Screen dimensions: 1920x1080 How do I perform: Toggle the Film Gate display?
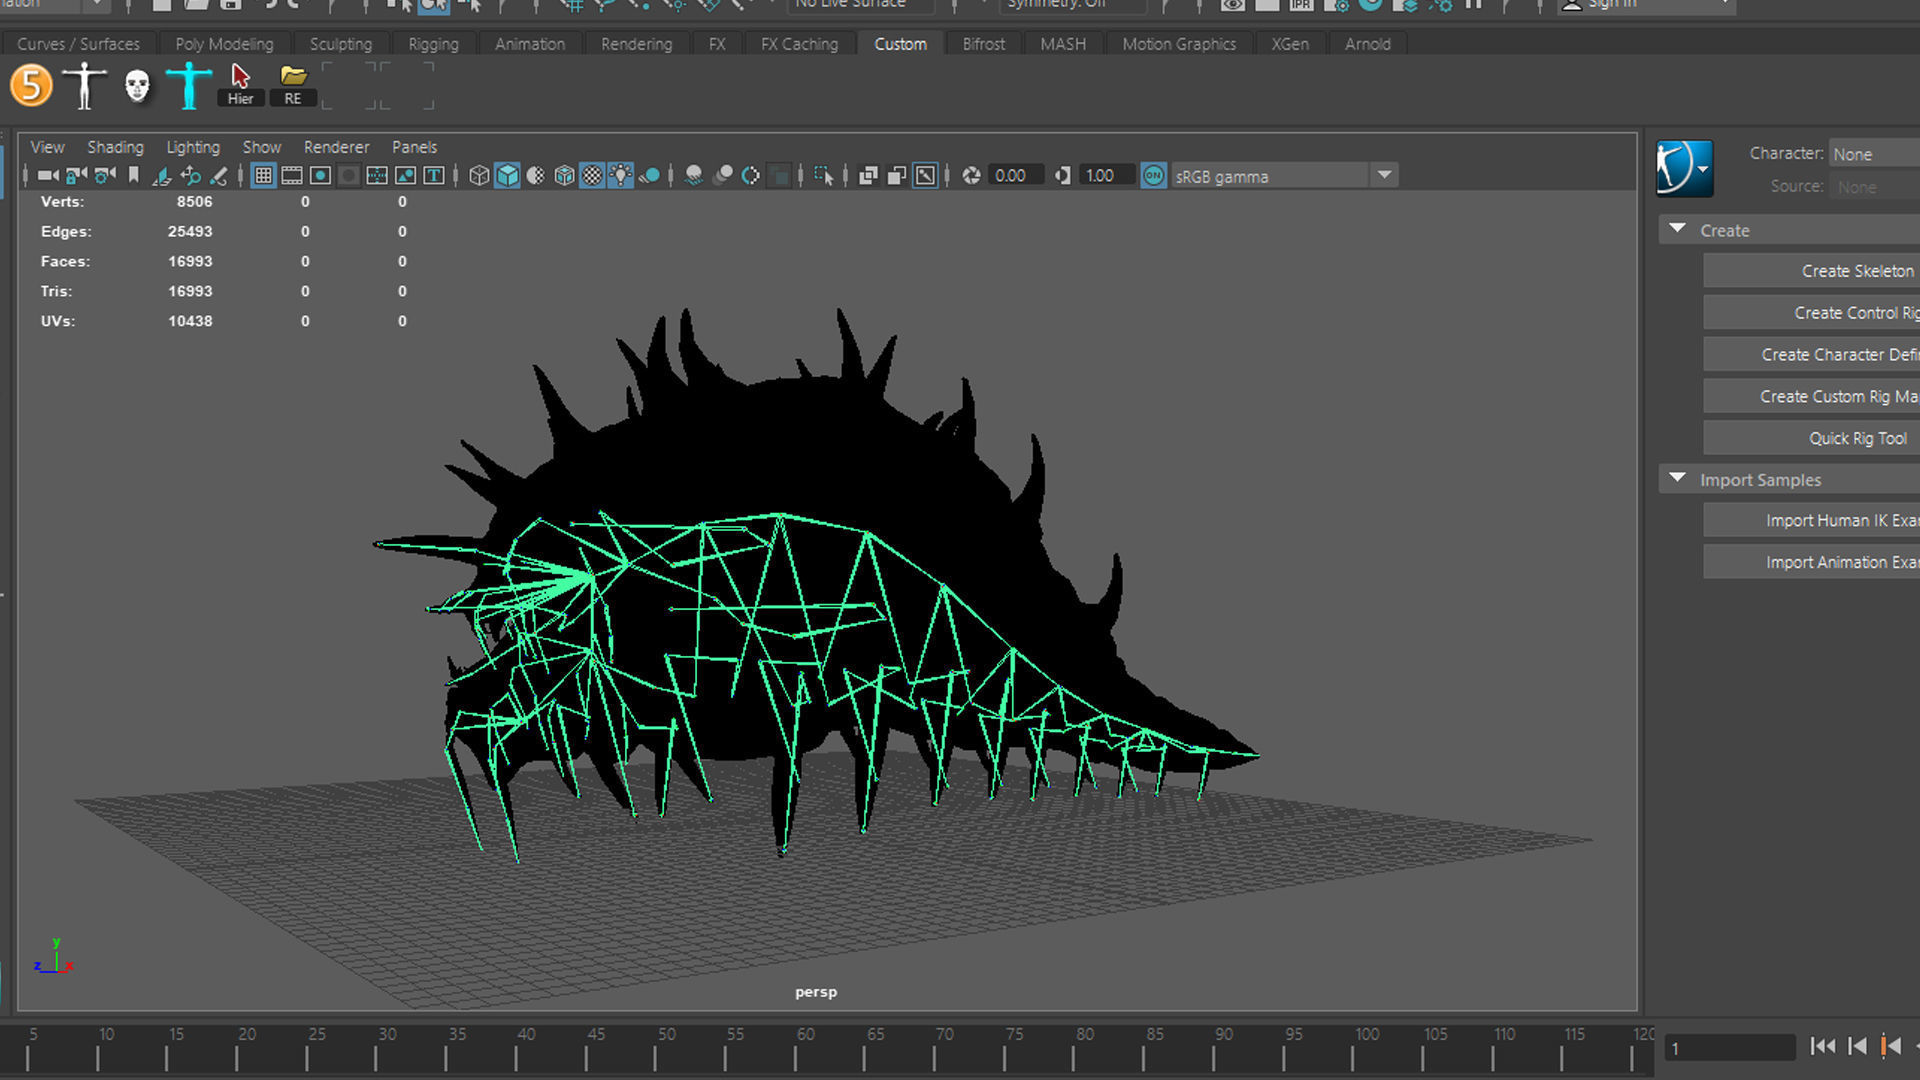click(292, 176)
